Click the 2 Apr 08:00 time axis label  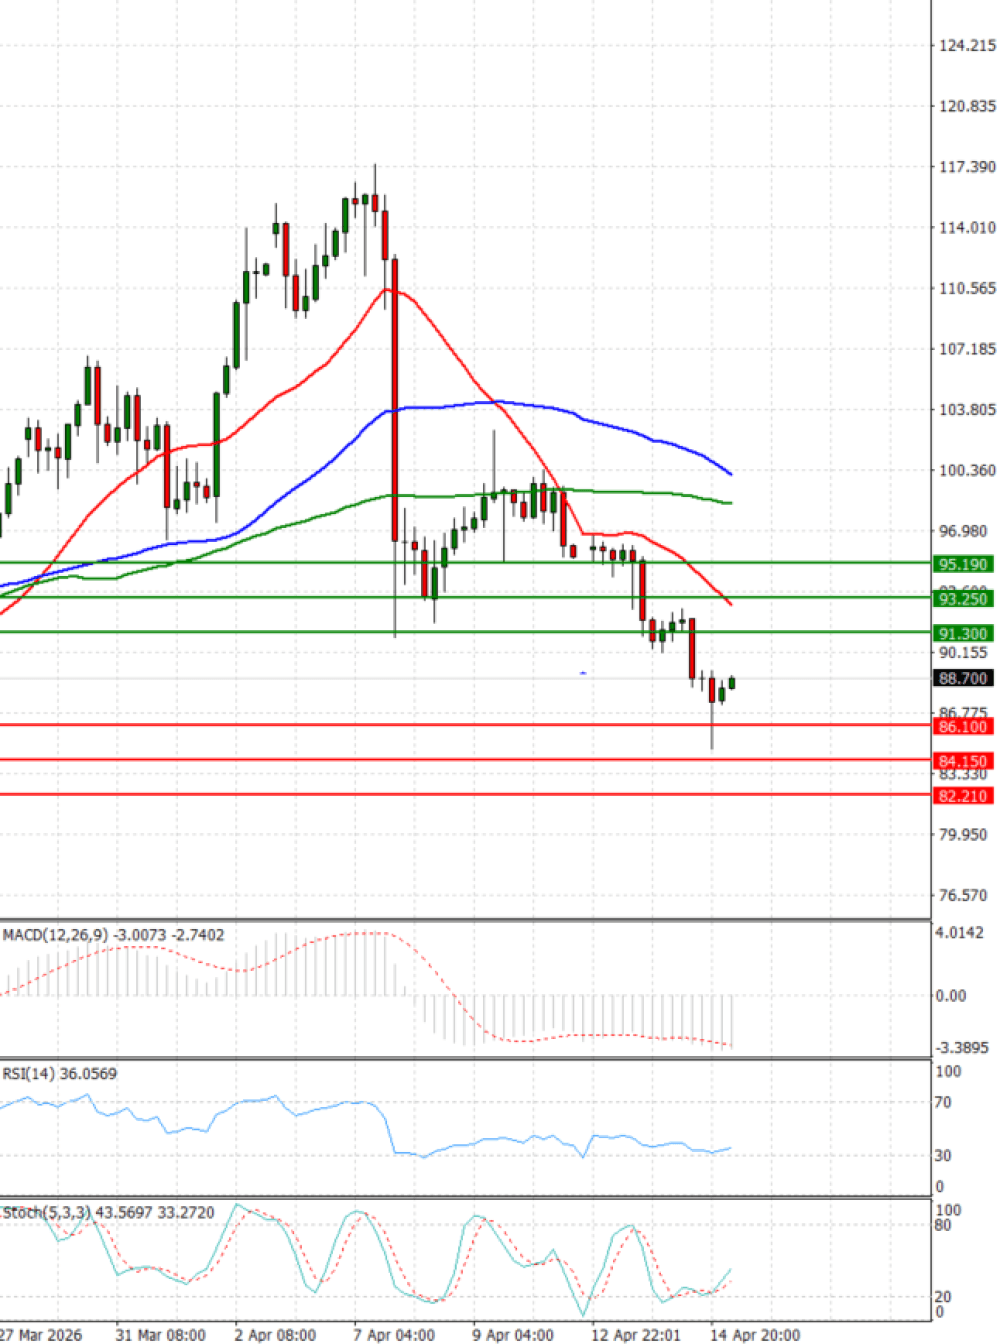pos(275,1335)
